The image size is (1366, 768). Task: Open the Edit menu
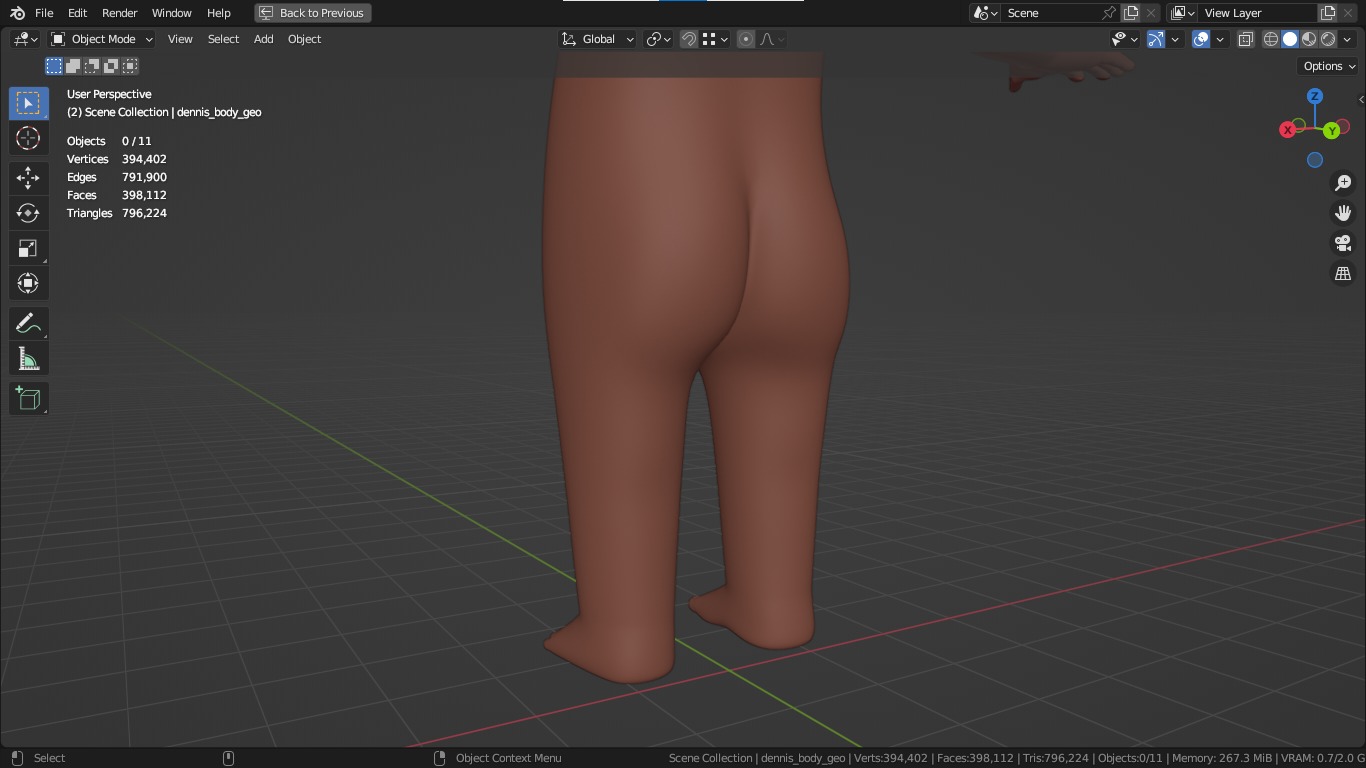(x=77, y=13)
